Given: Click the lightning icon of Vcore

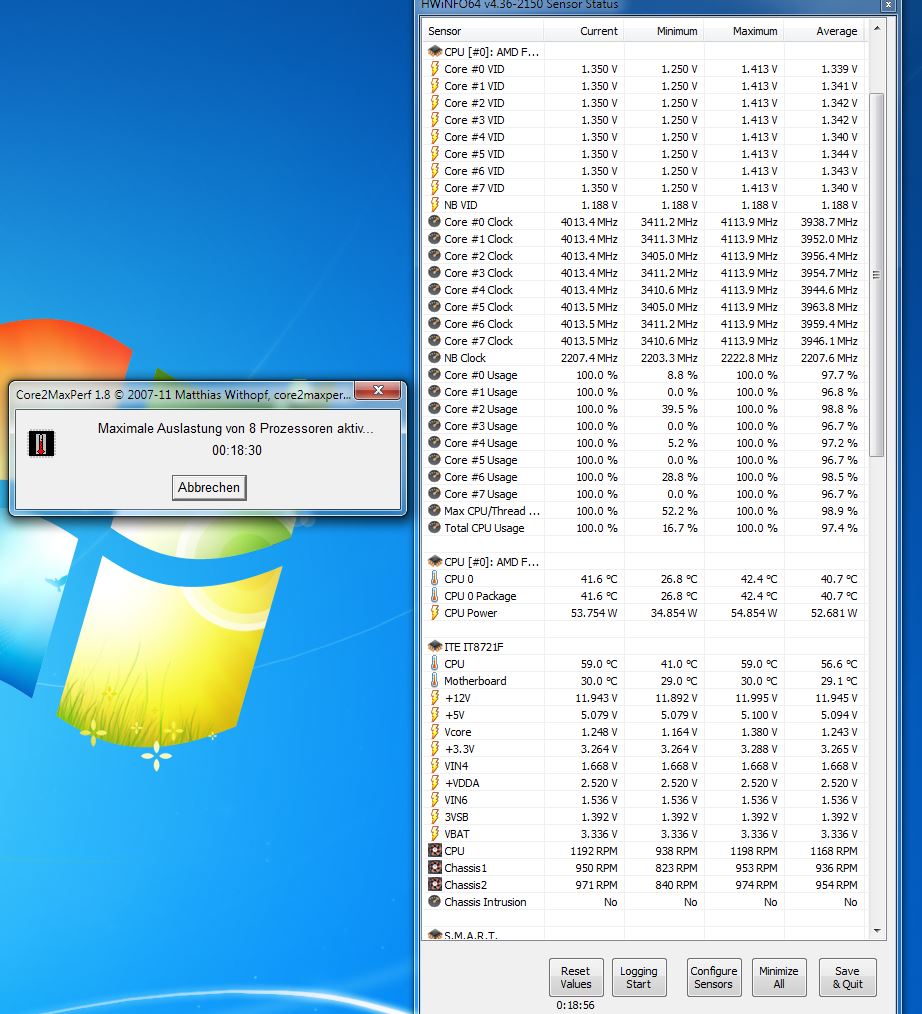Looking at the screenshot, I should [434, 731].
